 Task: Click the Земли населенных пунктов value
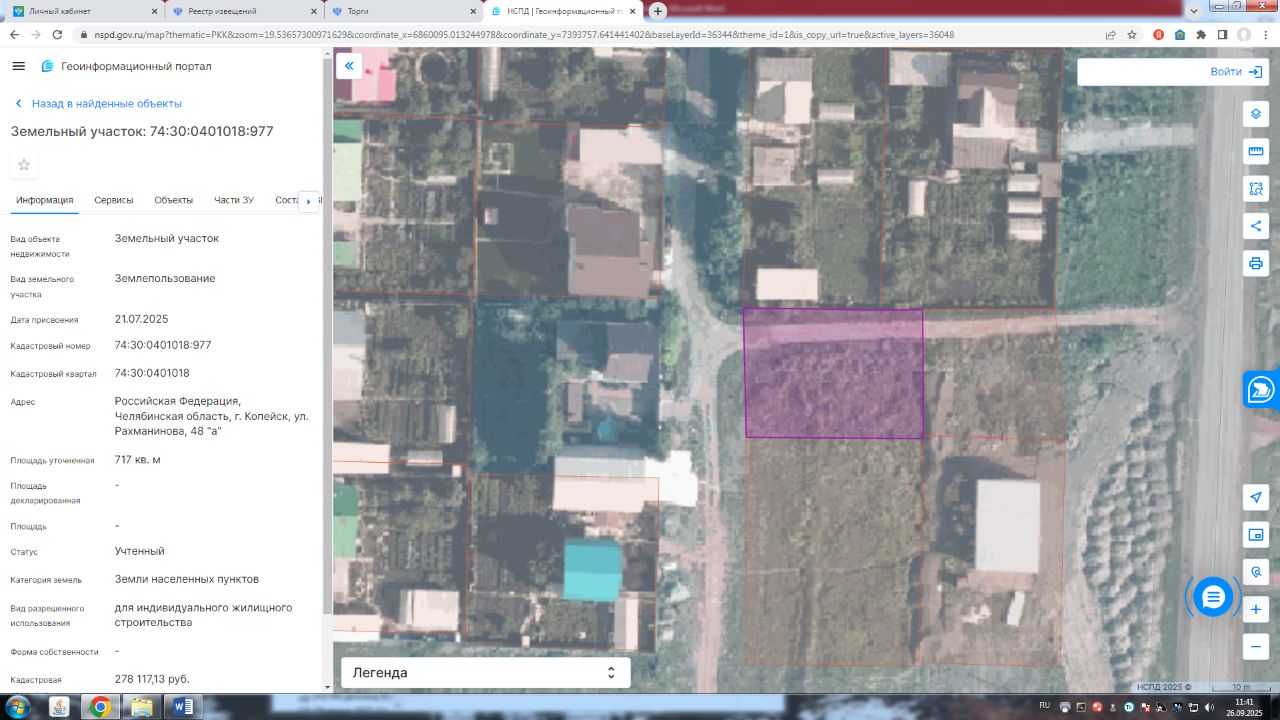click(187, 579)
